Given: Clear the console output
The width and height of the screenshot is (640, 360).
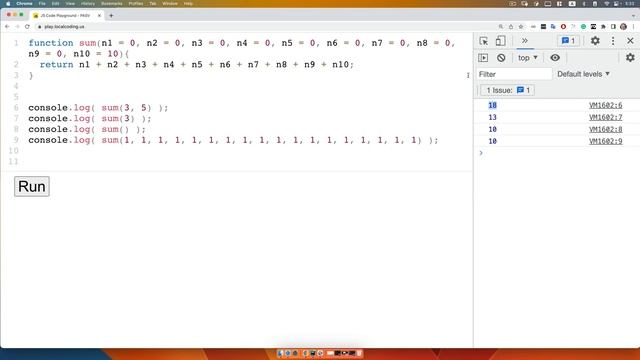Looking at the screenshot, I should point(501,58).
